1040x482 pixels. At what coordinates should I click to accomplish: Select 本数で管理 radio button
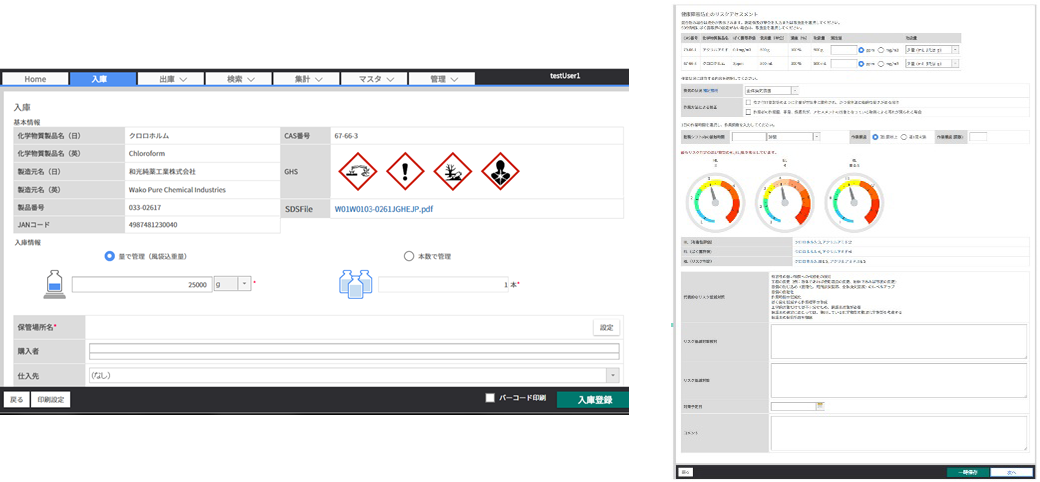coord(408,256)
